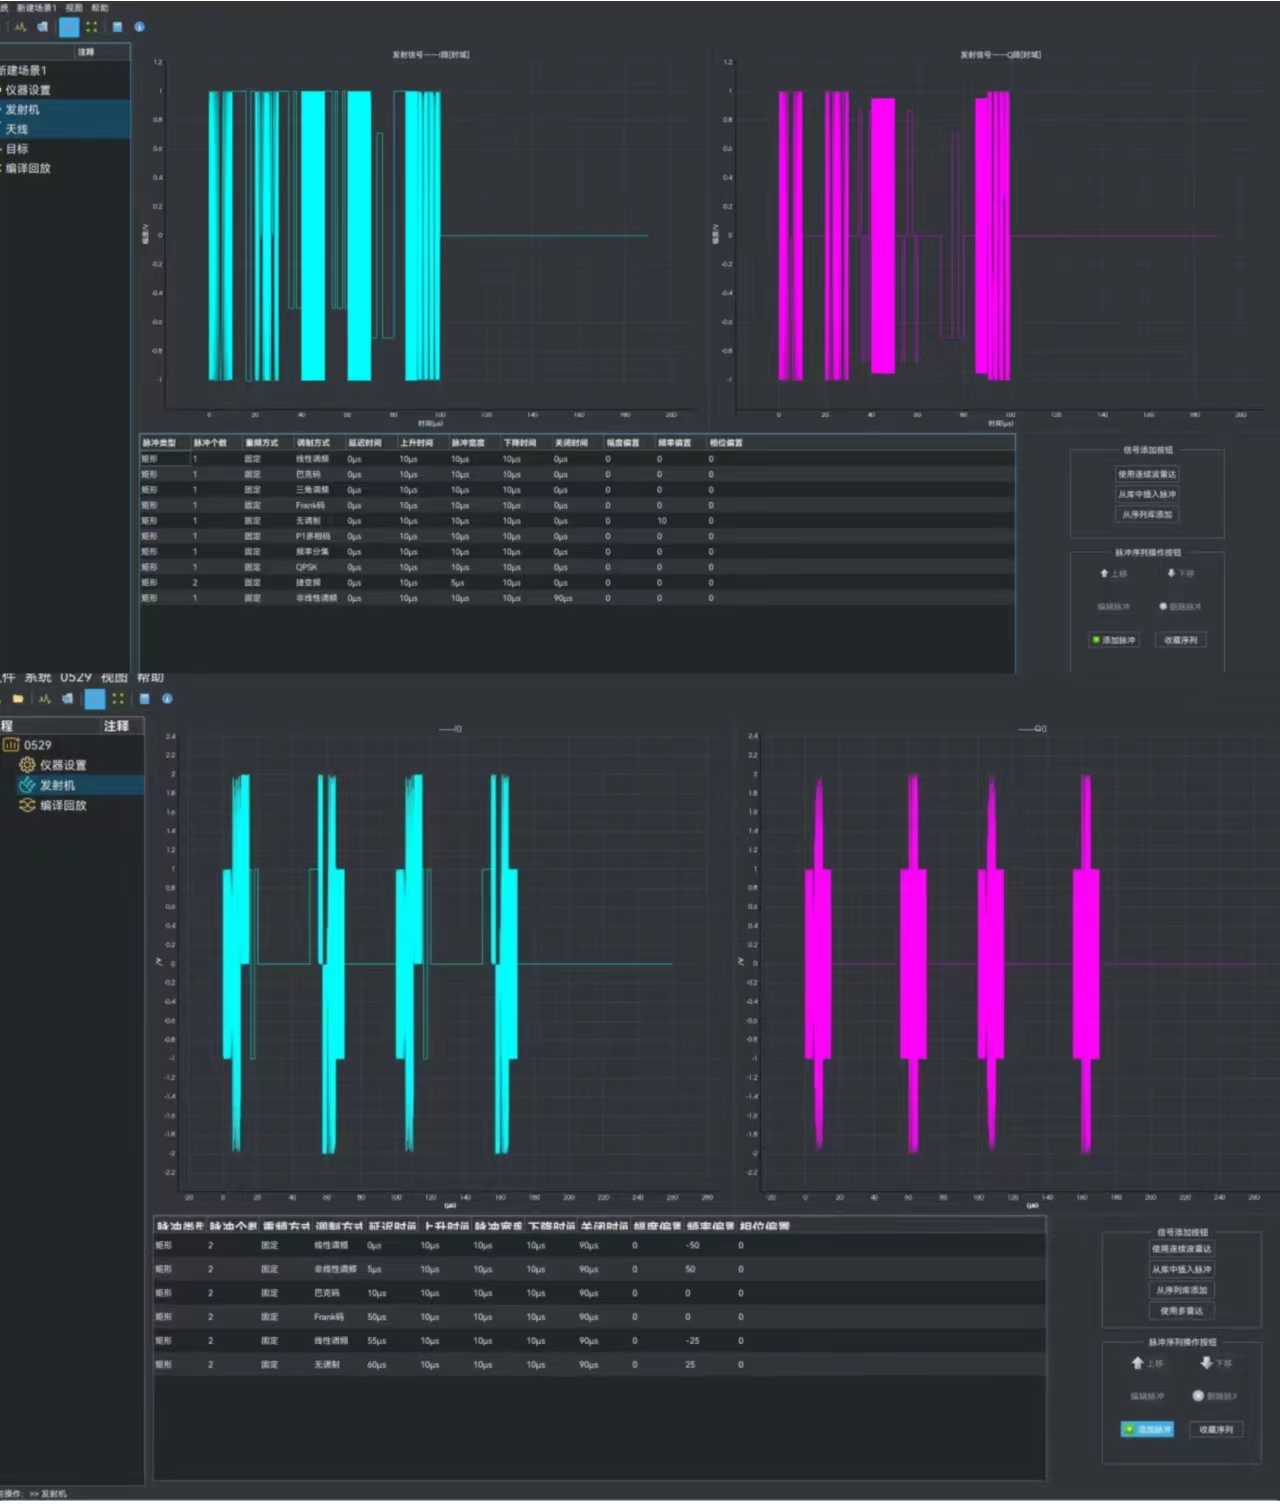Open the 帮助 menu in upper window
Image resolution: width=1280 pixels, height=1504 pixels.
point(100,8)
